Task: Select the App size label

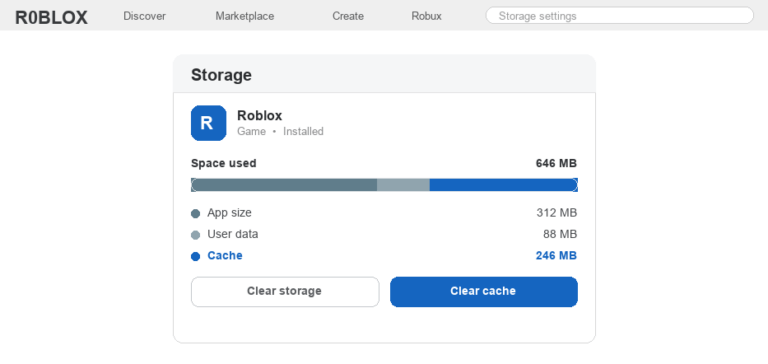Action: point(229,213)
